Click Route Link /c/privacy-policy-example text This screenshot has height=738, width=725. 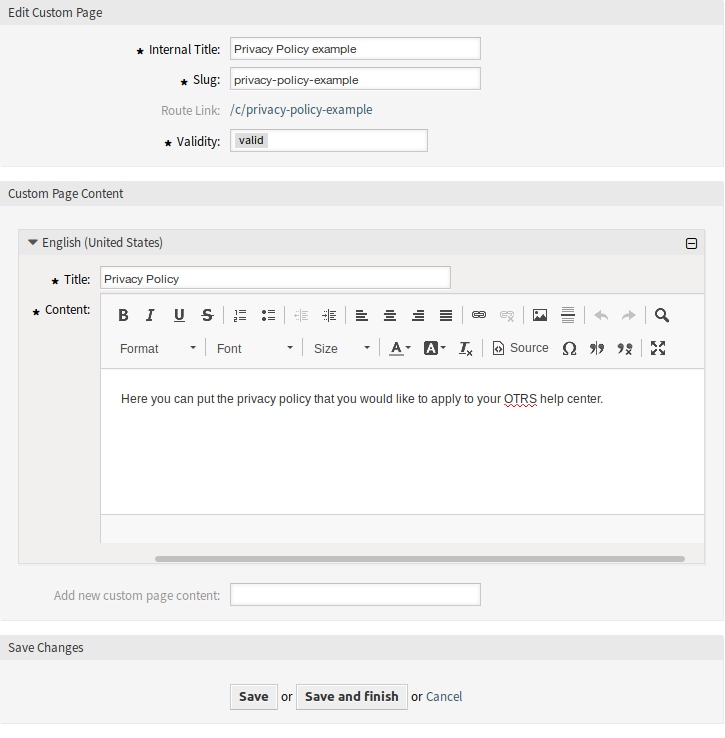(301, 110)
